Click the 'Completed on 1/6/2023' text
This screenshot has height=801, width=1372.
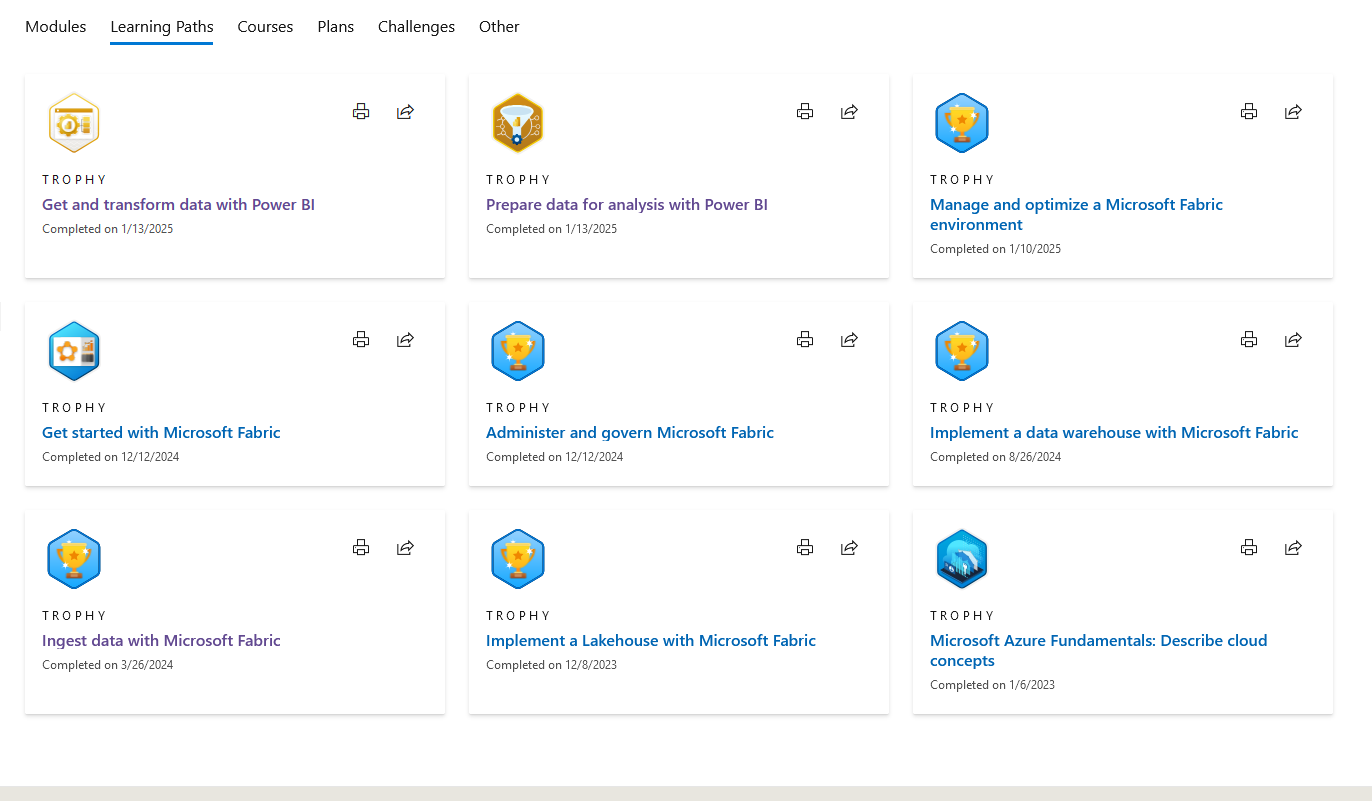point(992,685)
